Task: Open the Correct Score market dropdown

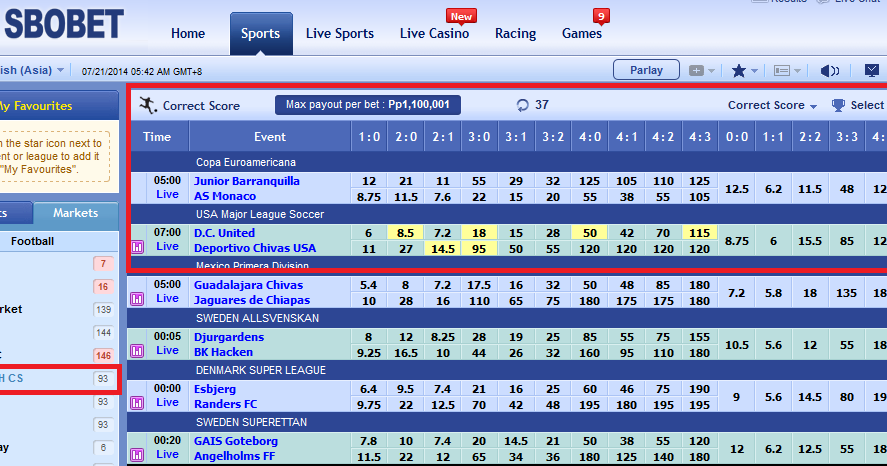Action: pos(772,105)
